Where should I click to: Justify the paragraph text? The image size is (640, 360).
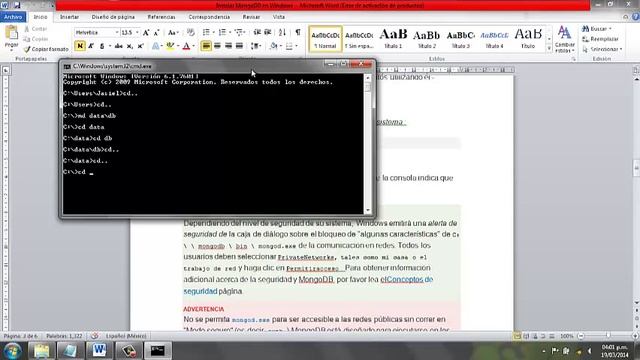click(x=239, y=46)
